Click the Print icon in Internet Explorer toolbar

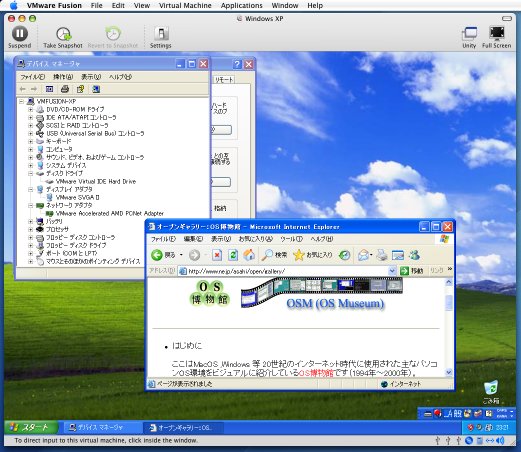click(x=382, y=255)
